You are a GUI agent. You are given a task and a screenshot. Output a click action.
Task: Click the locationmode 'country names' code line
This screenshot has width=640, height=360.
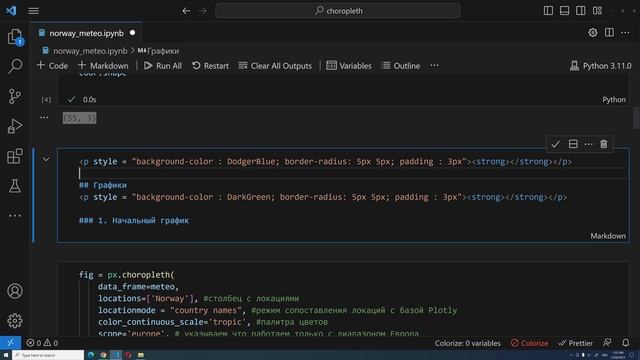pyautogui.click(x=278, y=311)
